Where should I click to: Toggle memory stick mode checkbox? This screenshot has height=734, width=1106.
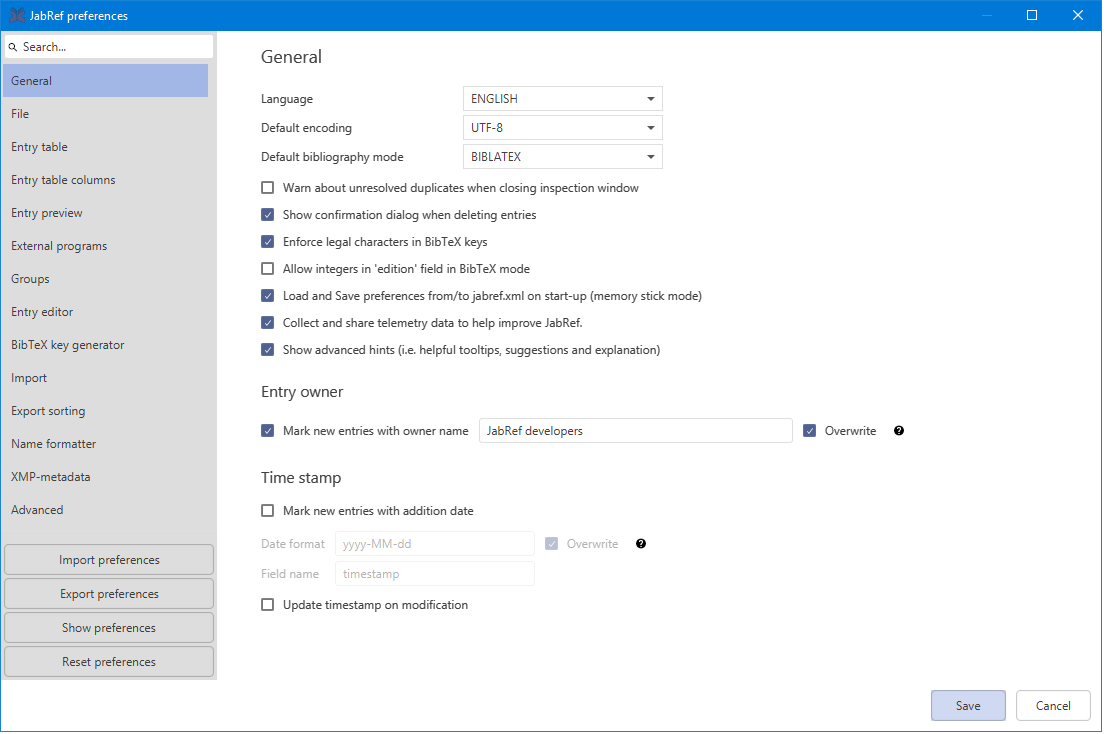(267, 295)
